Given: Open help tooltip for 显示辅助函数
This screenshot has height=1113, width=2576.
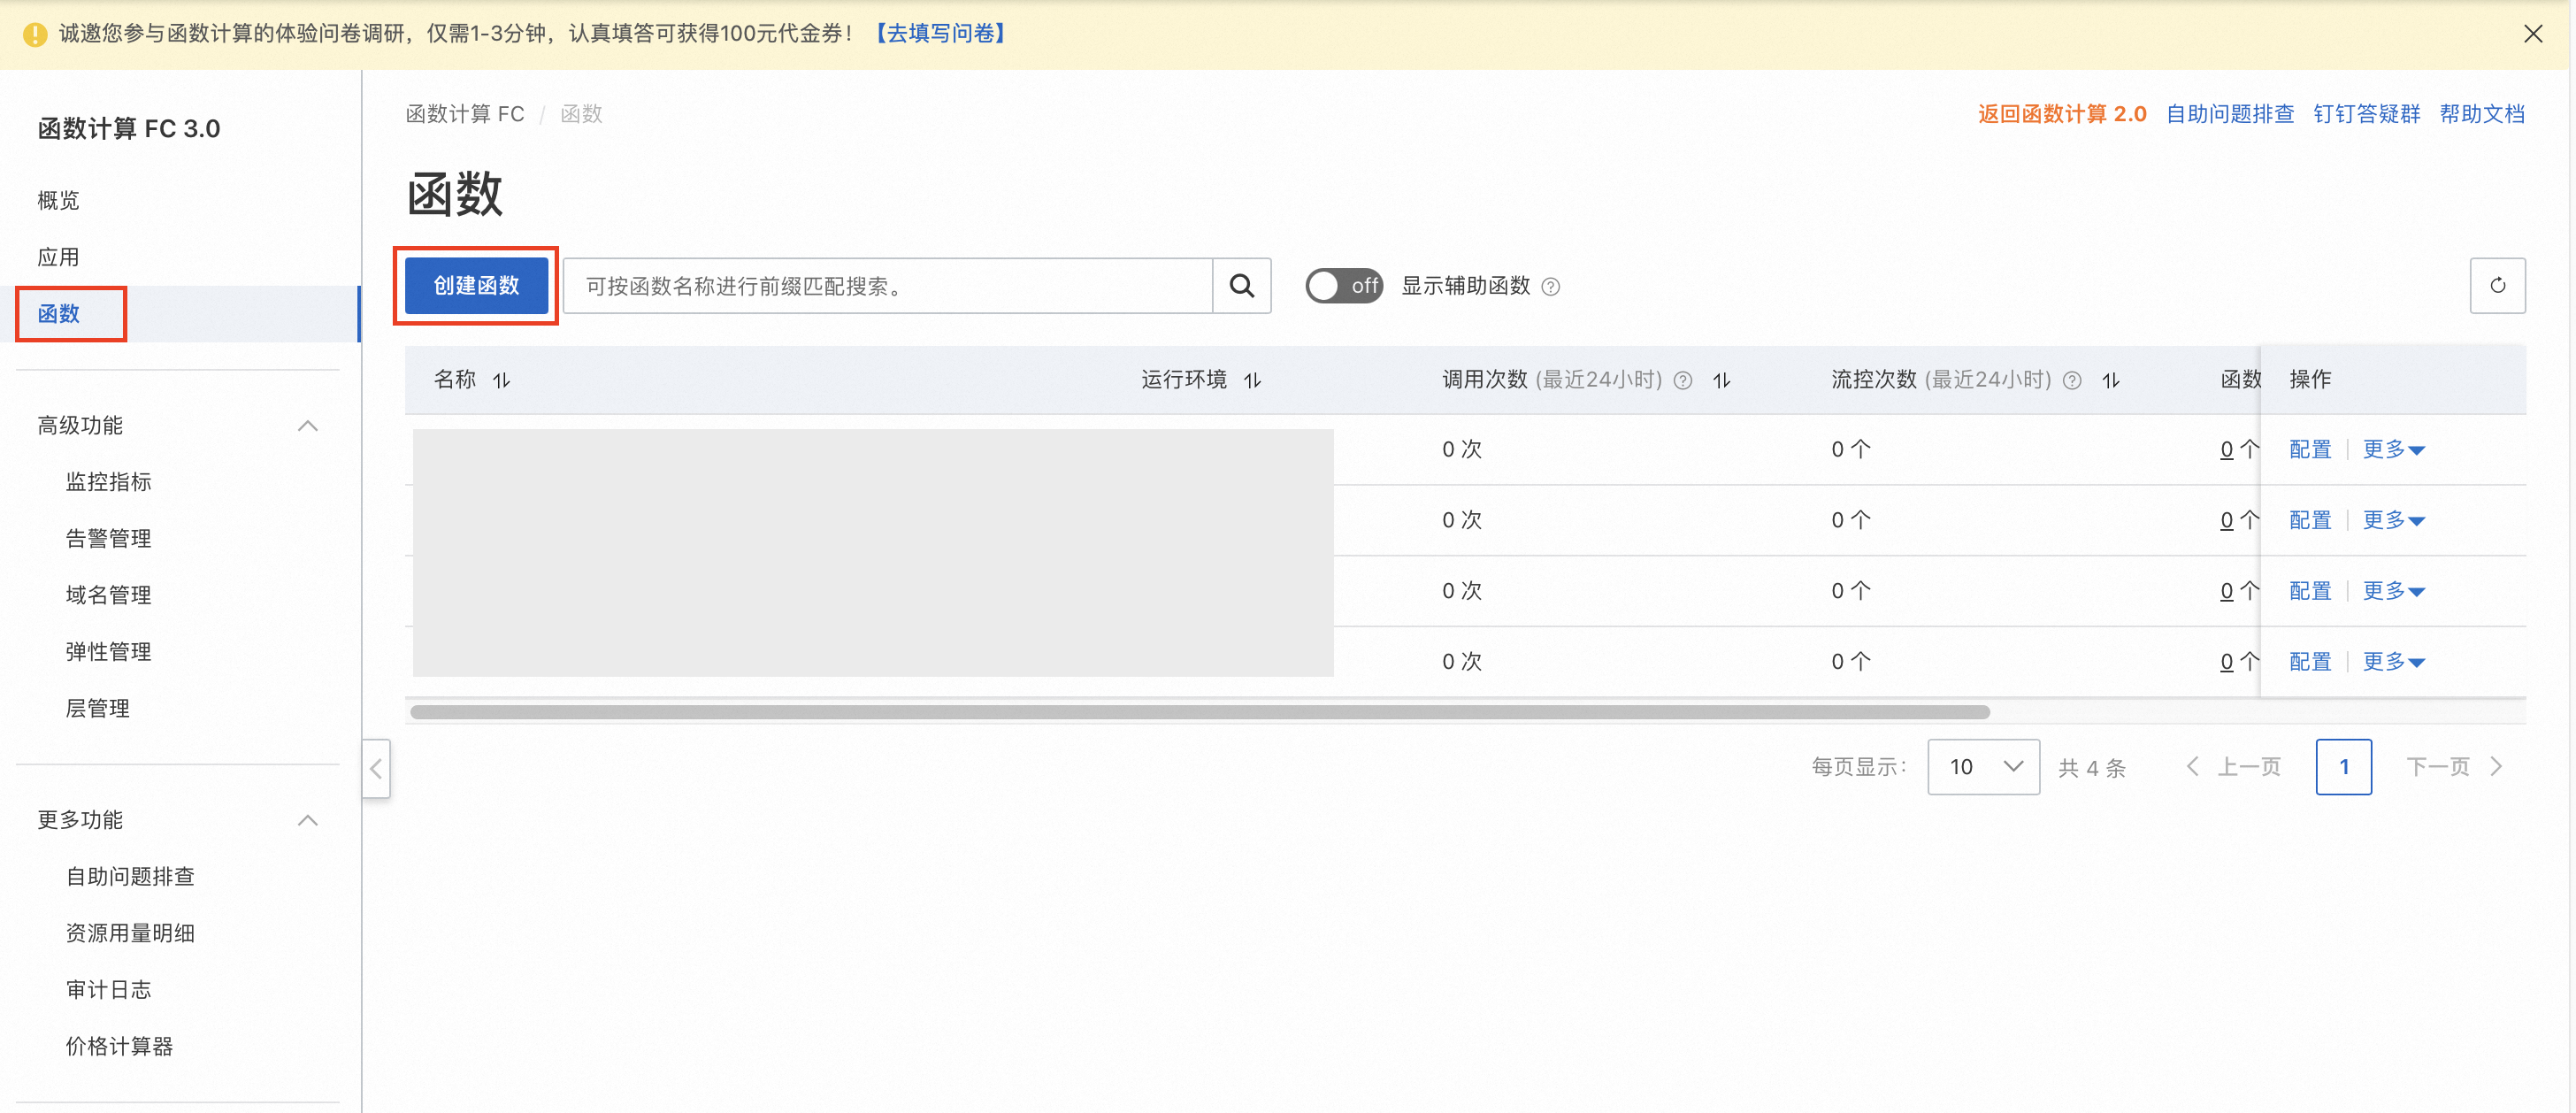Looking at the screenshot, I should click(1551, 287).
